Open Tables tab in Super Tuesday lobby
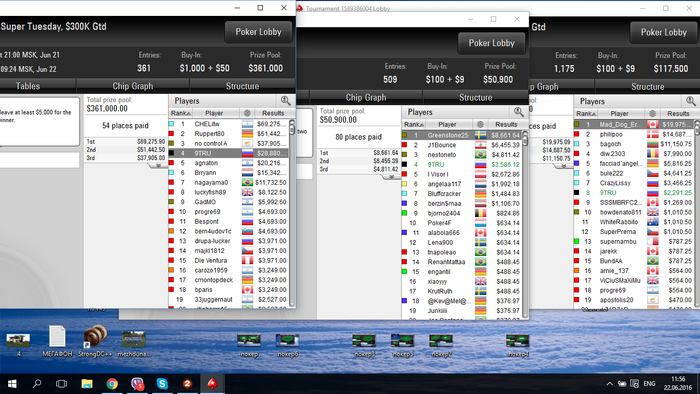This screenshot has height=394, width=700. pos(28,86)
